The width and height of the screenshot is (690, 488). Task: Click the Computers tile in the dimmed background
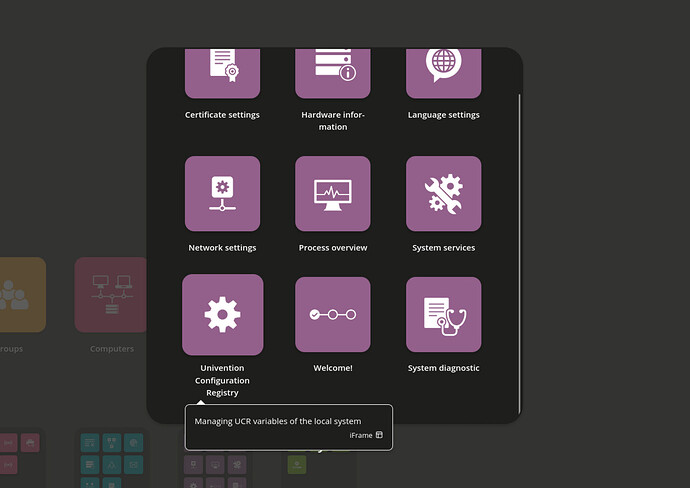[110, 295]
